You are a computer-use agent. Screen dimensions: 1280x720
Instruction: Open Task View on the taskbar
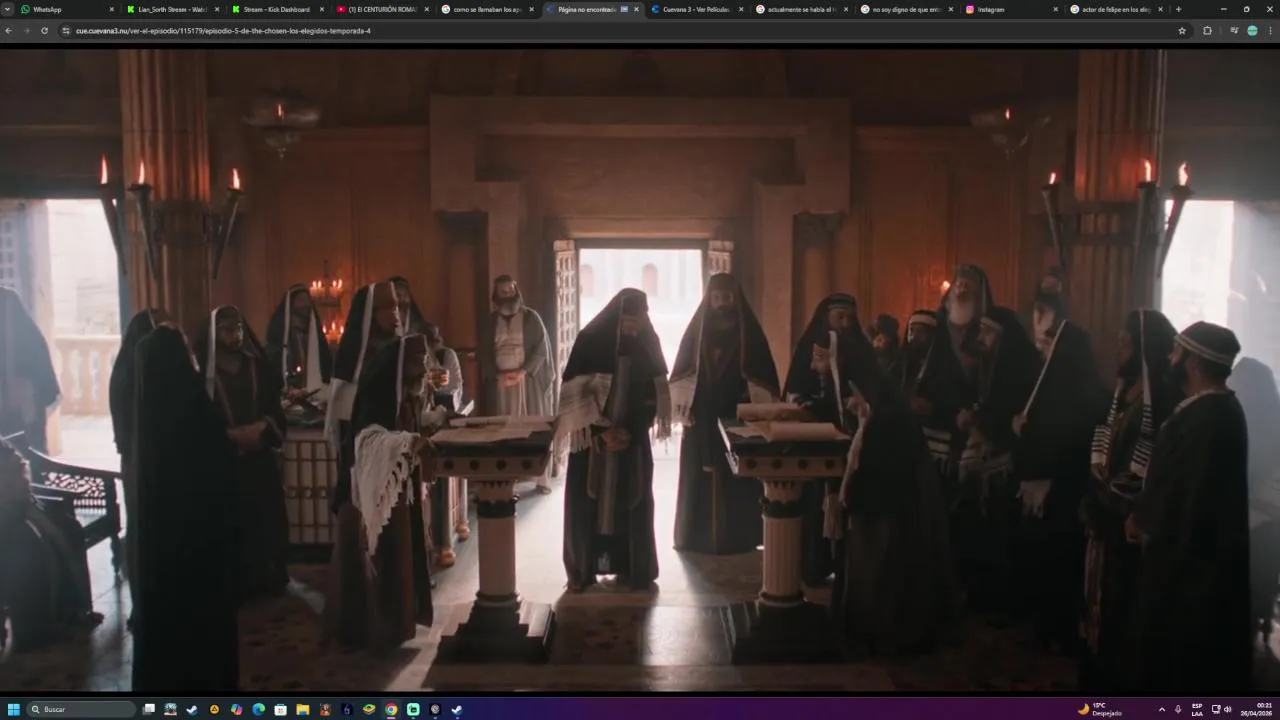[149, 709]
